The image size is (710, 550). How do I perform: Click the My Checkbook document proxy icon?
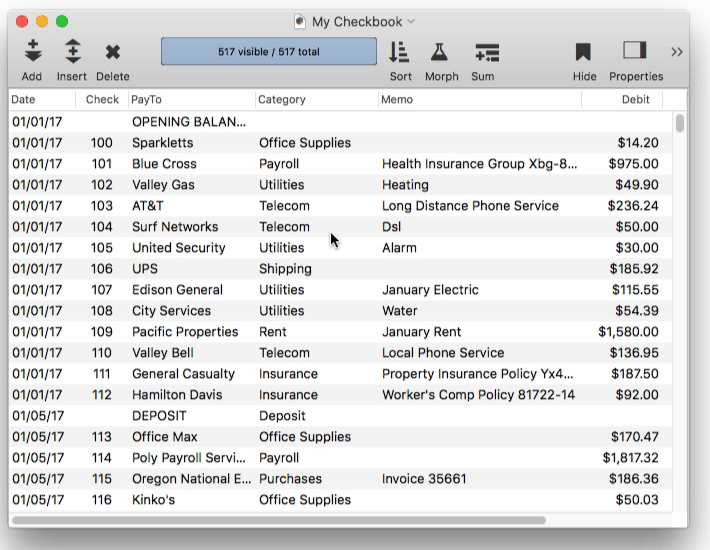pos(300,21)
